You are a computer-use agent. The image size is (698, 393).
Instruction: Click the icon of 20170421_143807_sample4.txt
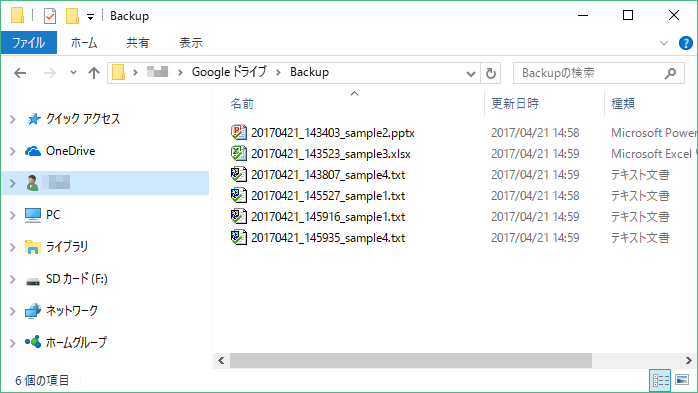[x=239, y=174]
